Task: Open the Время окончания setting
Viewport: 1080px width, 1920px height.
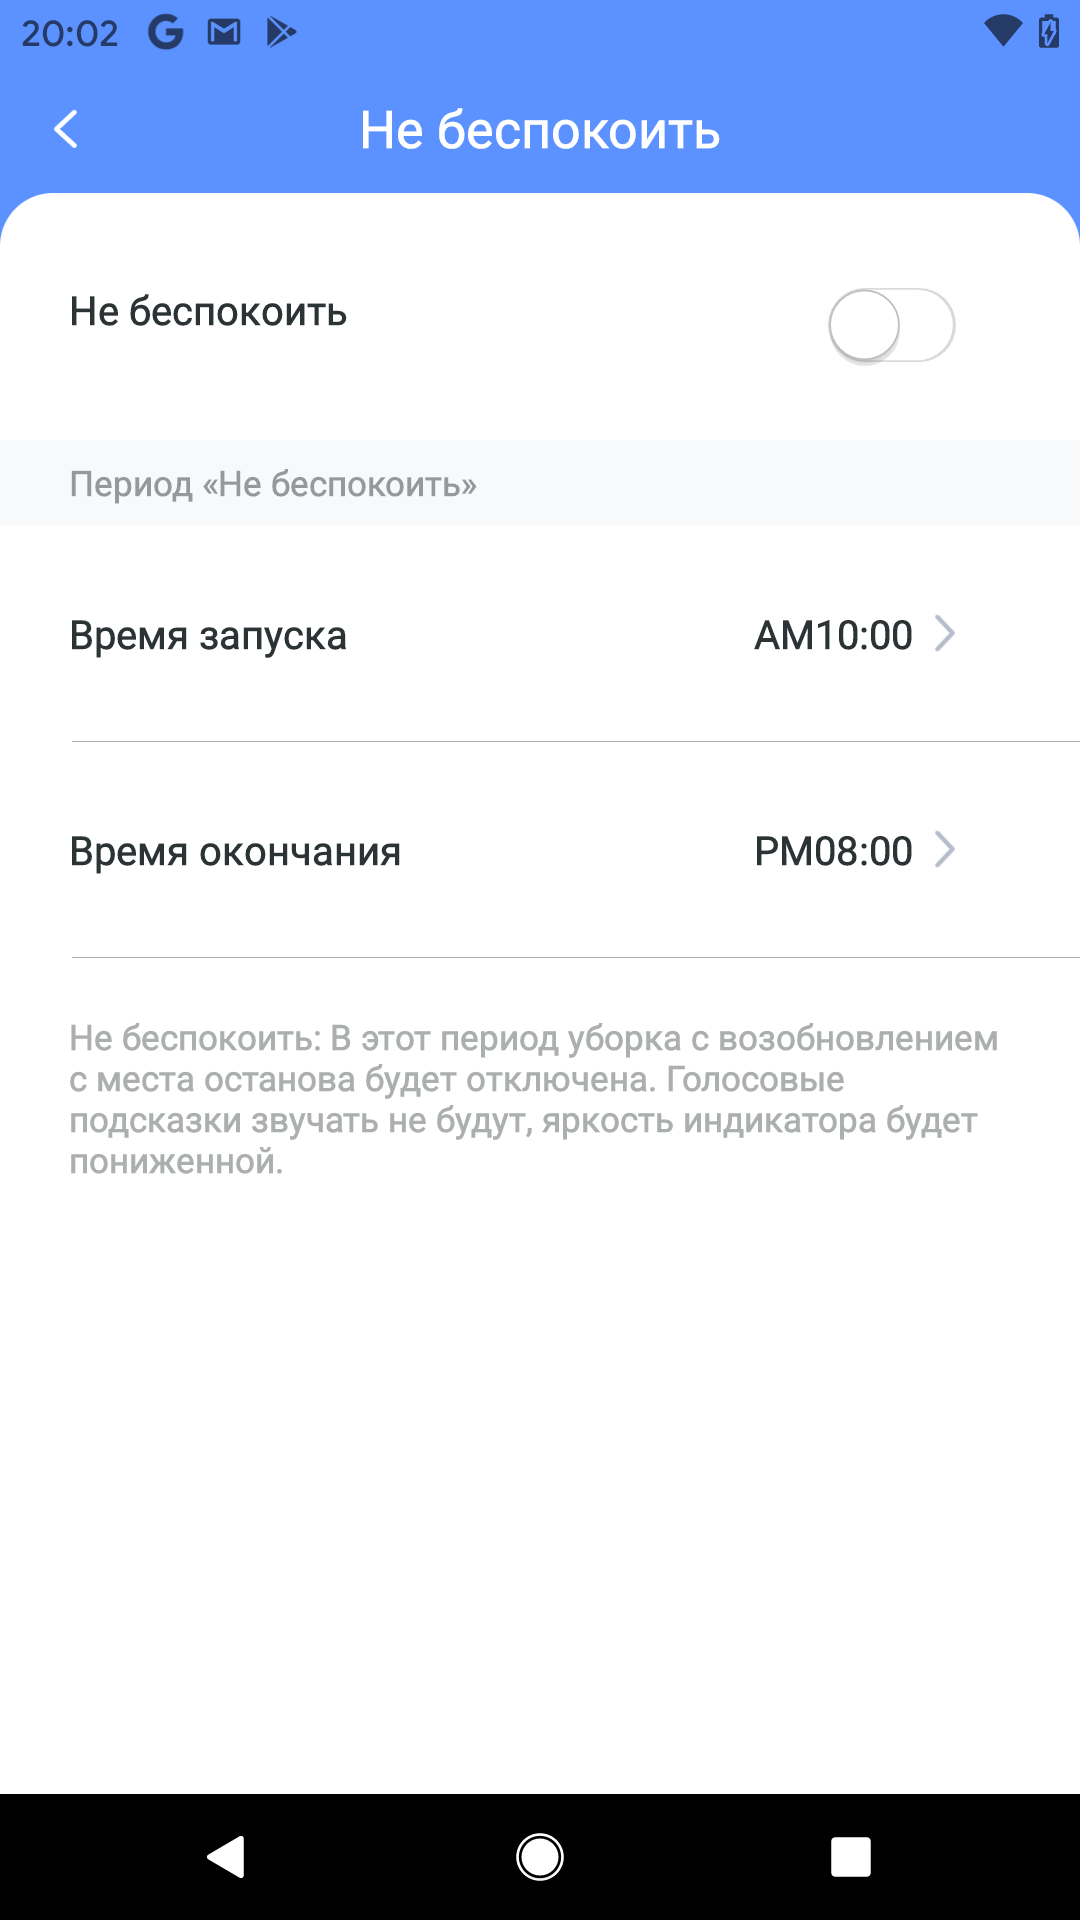Action: 235,852
